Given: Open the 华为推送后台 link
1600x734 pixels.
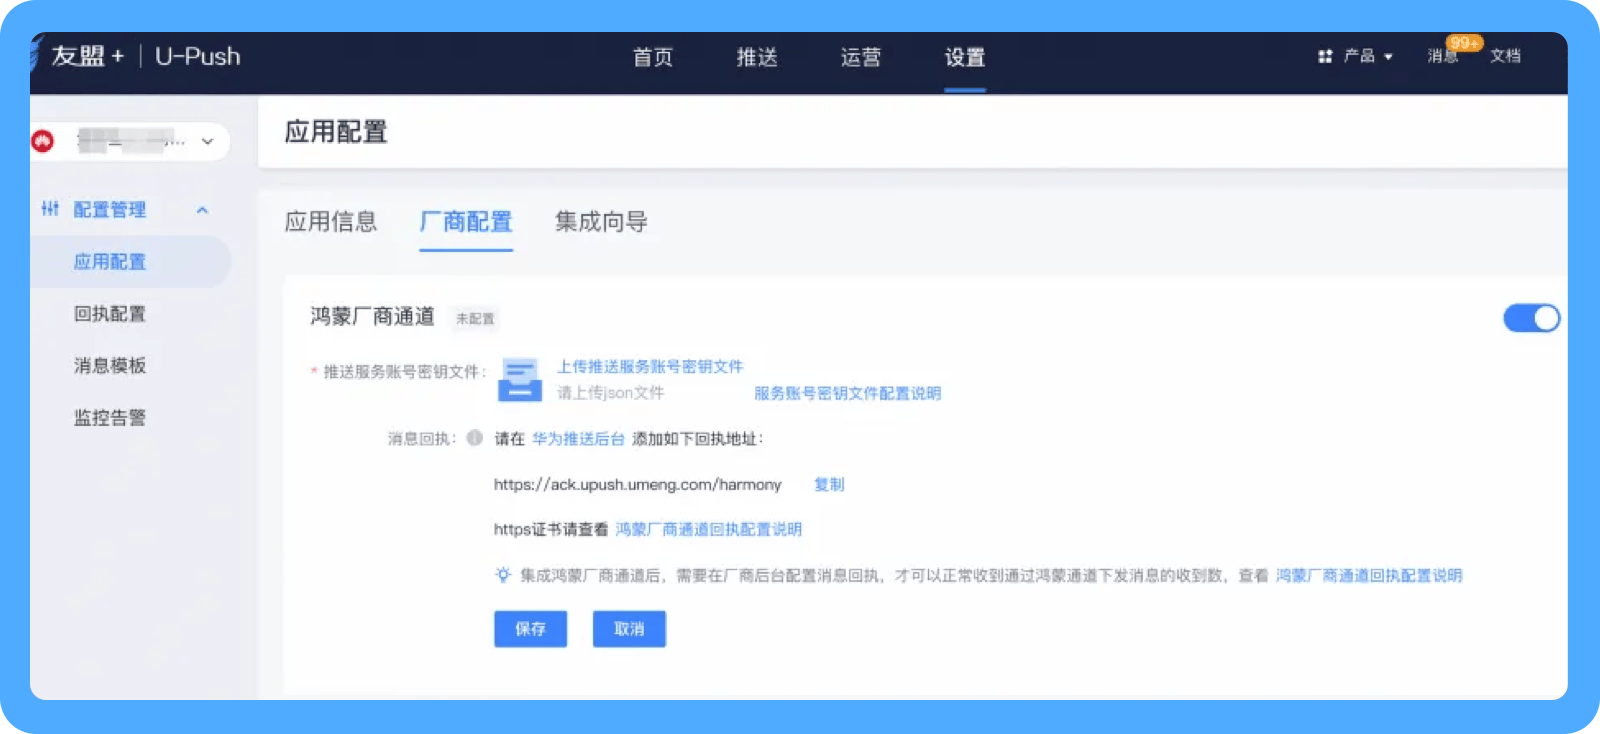Looking at the screenshot, I should (578, 439).
